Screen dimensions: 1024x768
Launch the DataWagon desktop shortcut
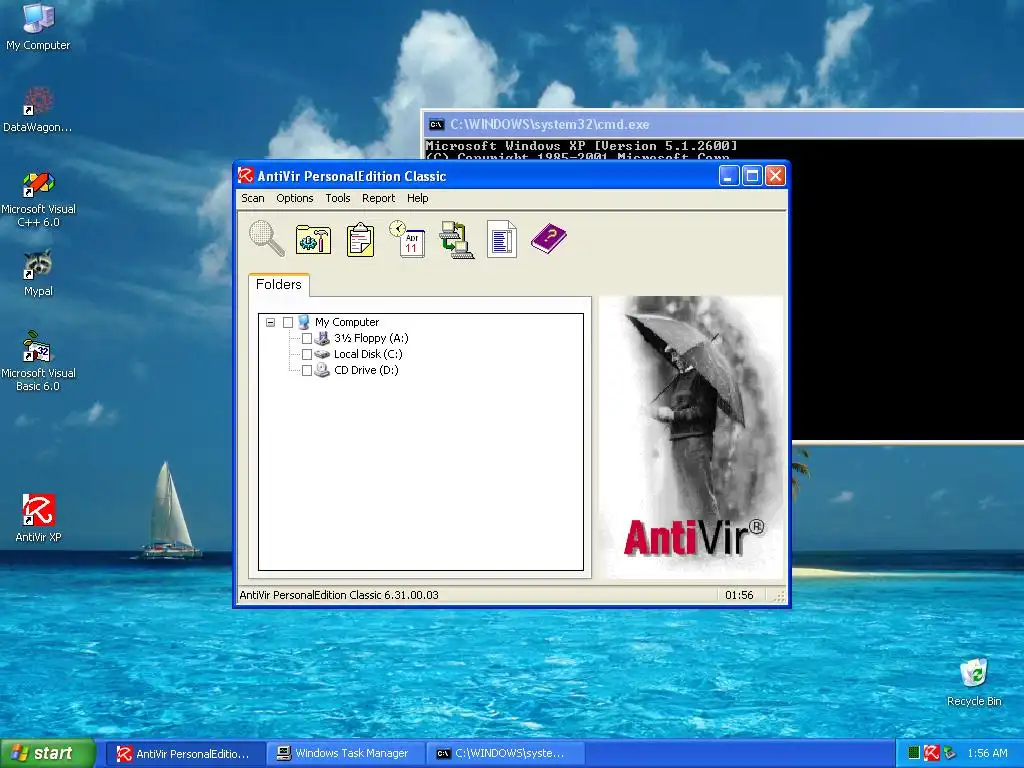coord(38,109)
